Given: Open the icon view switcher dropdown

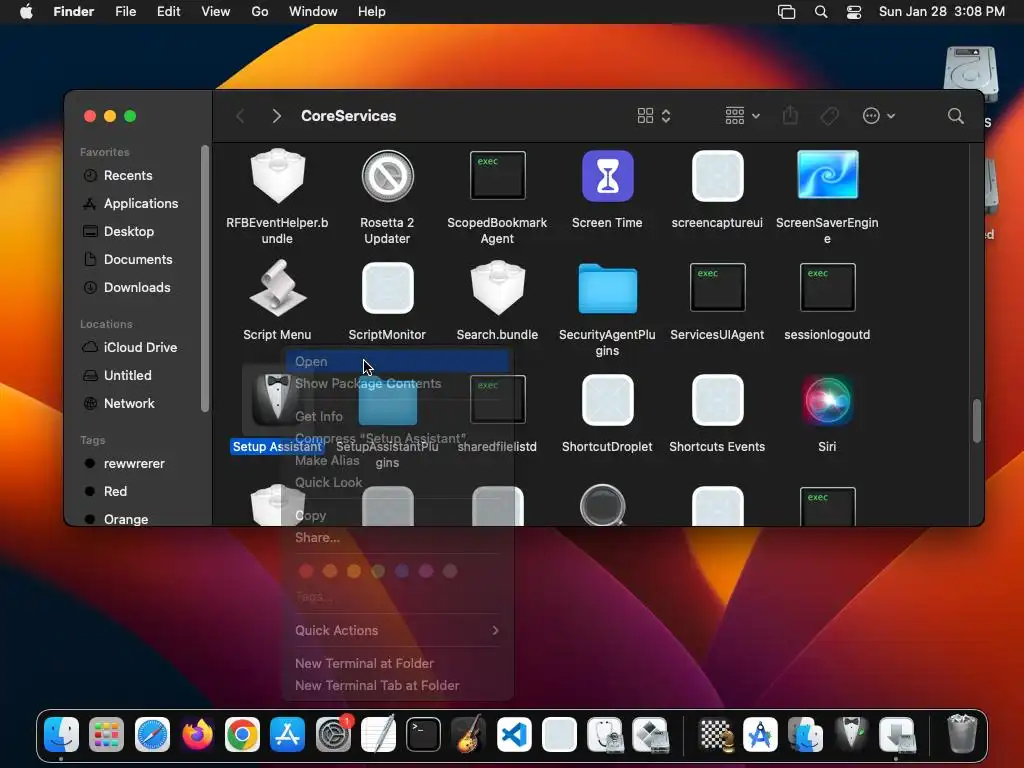Looking at the screenshot, I should (x=654, y=116).
